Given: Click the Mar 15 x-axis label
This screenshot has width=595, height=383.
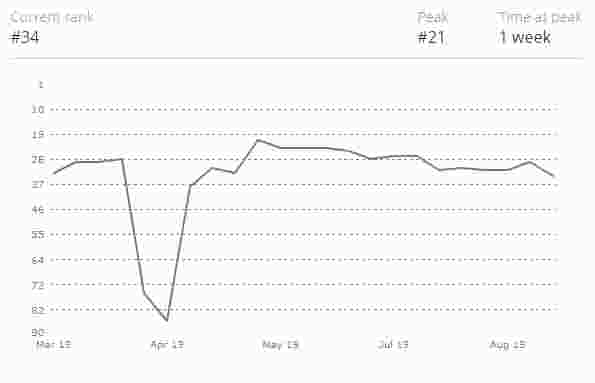Looking at the screenshot, I should [54, 344].
